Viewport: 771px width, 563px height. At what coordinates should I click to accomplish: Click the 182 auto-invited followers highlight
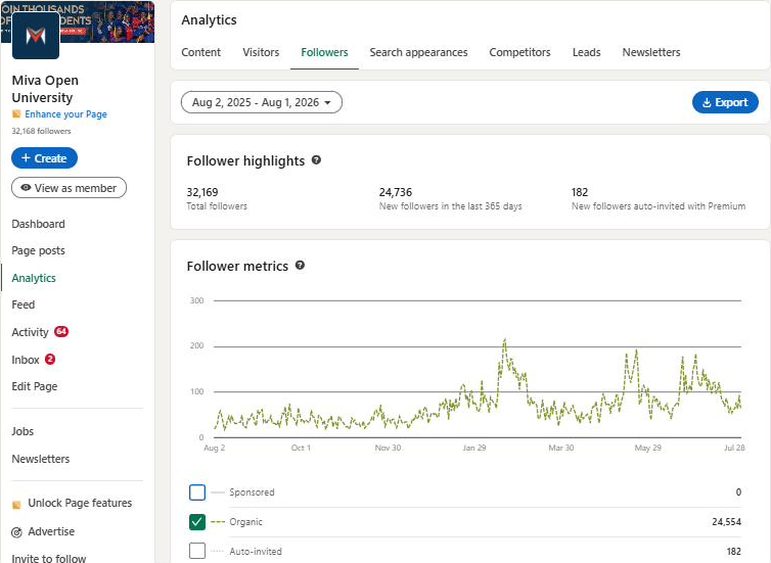(580, 192)
